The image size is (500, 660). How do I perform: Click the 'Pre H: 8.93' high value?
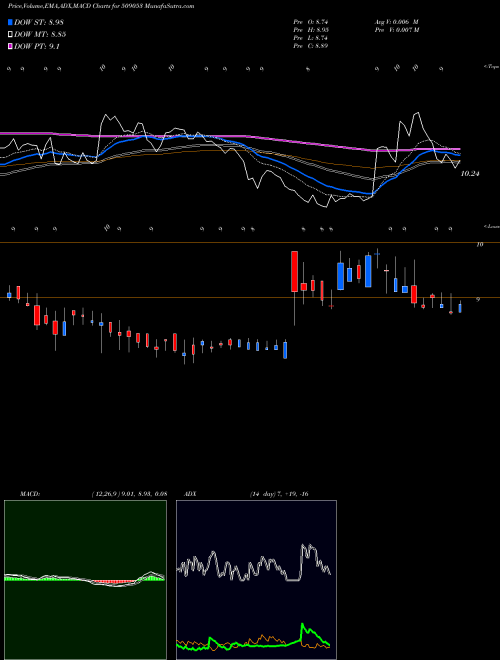pyautogui.click(x=311, y=30)
